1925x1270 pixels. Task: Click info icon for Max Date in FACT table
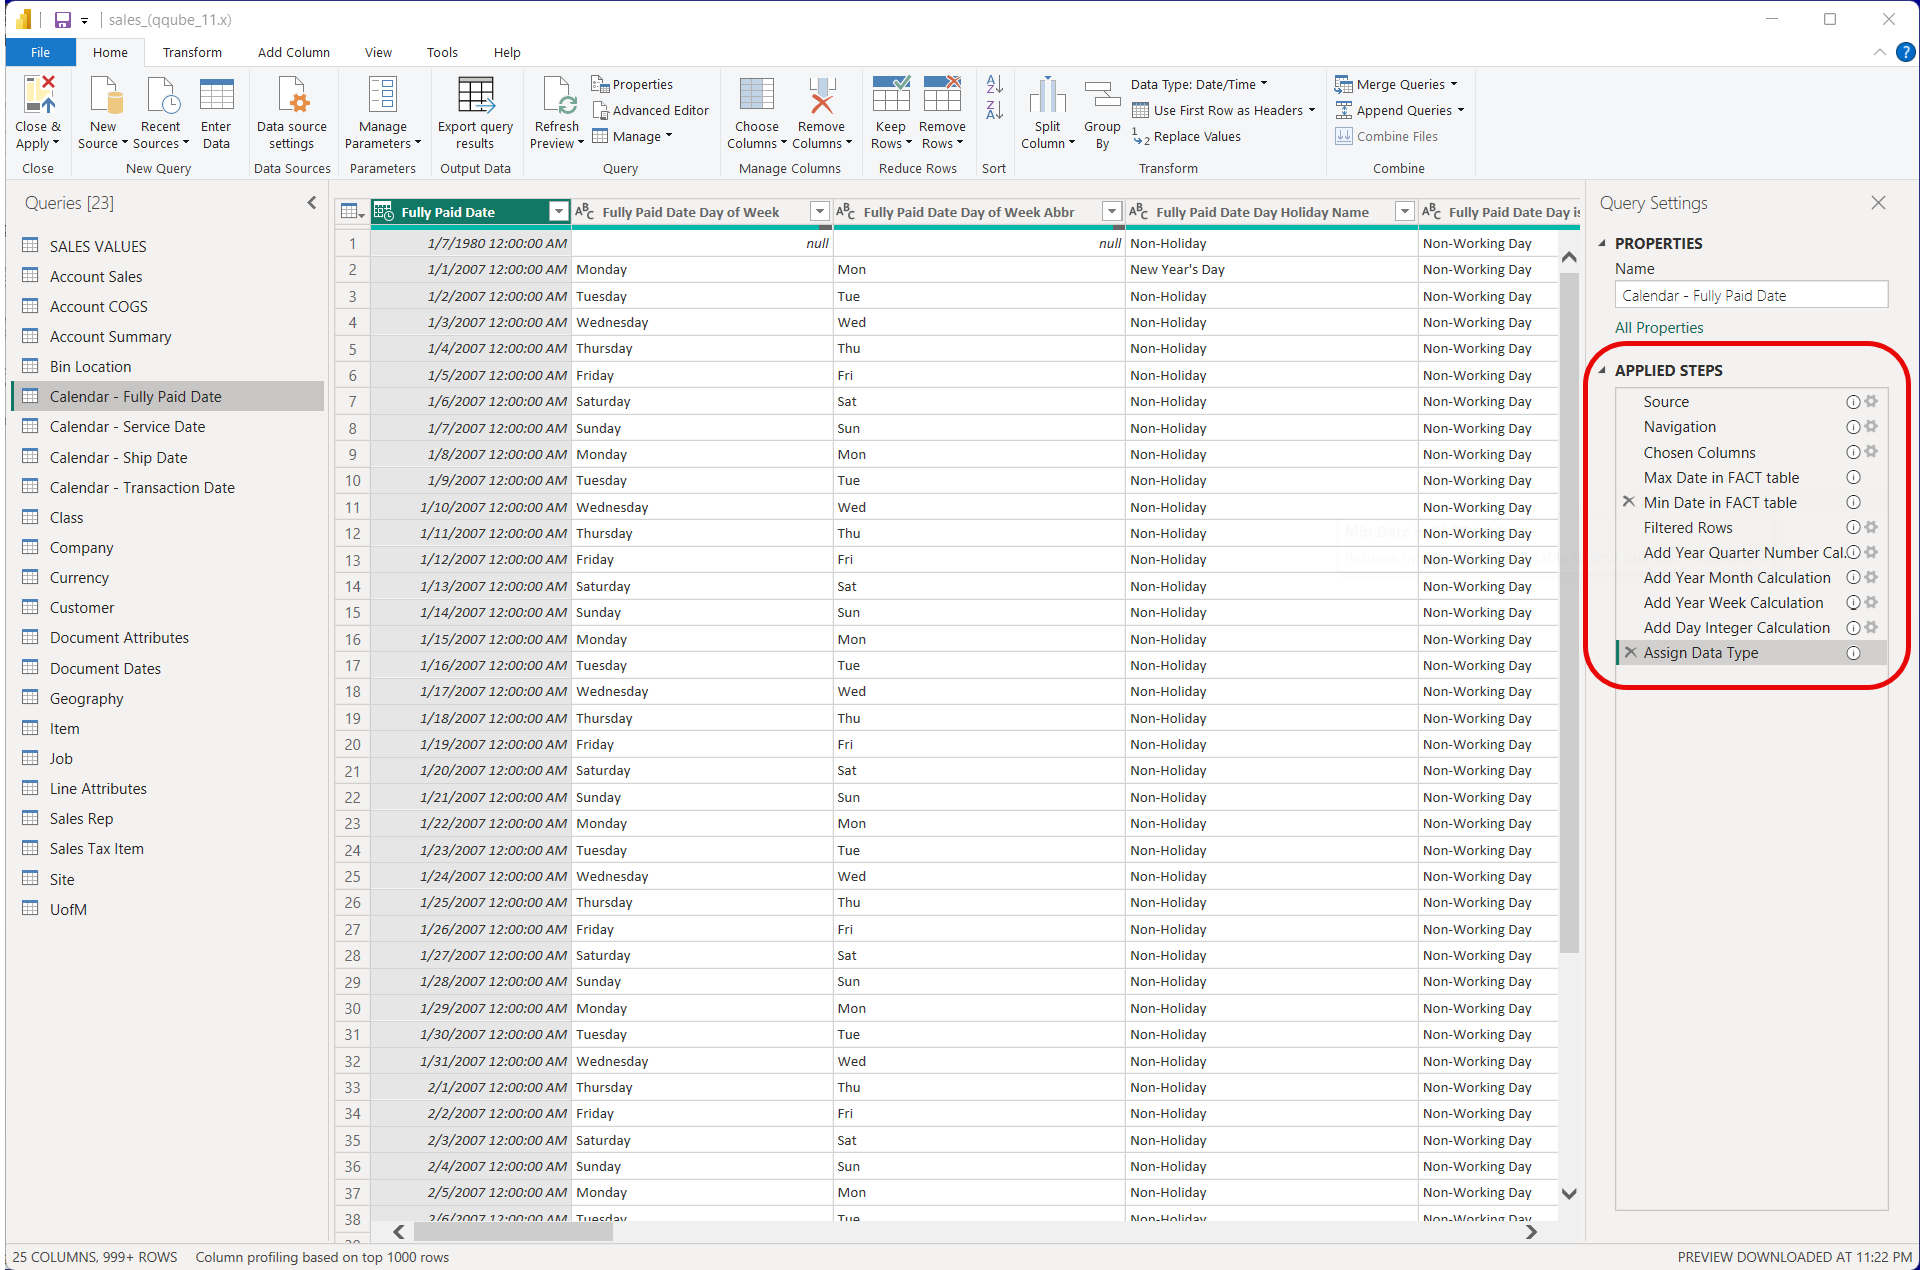(x=1853, y=477)
